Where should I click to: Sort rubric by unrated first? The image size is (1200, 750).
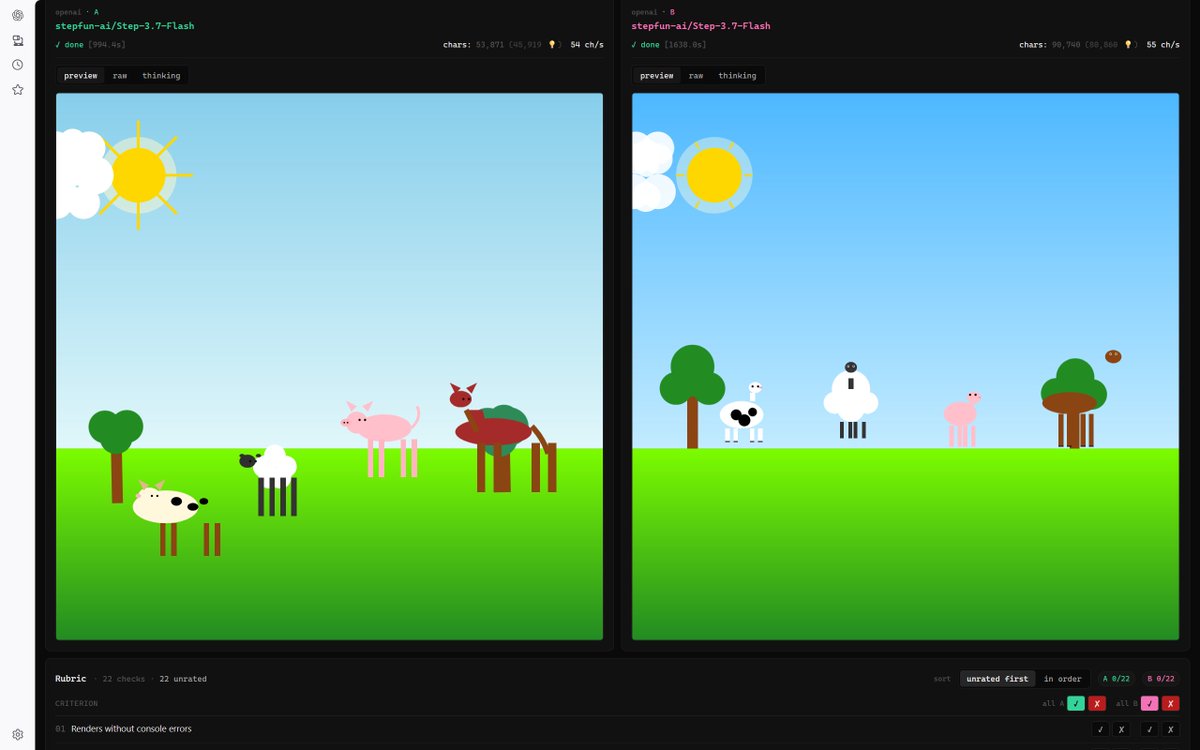997,679
